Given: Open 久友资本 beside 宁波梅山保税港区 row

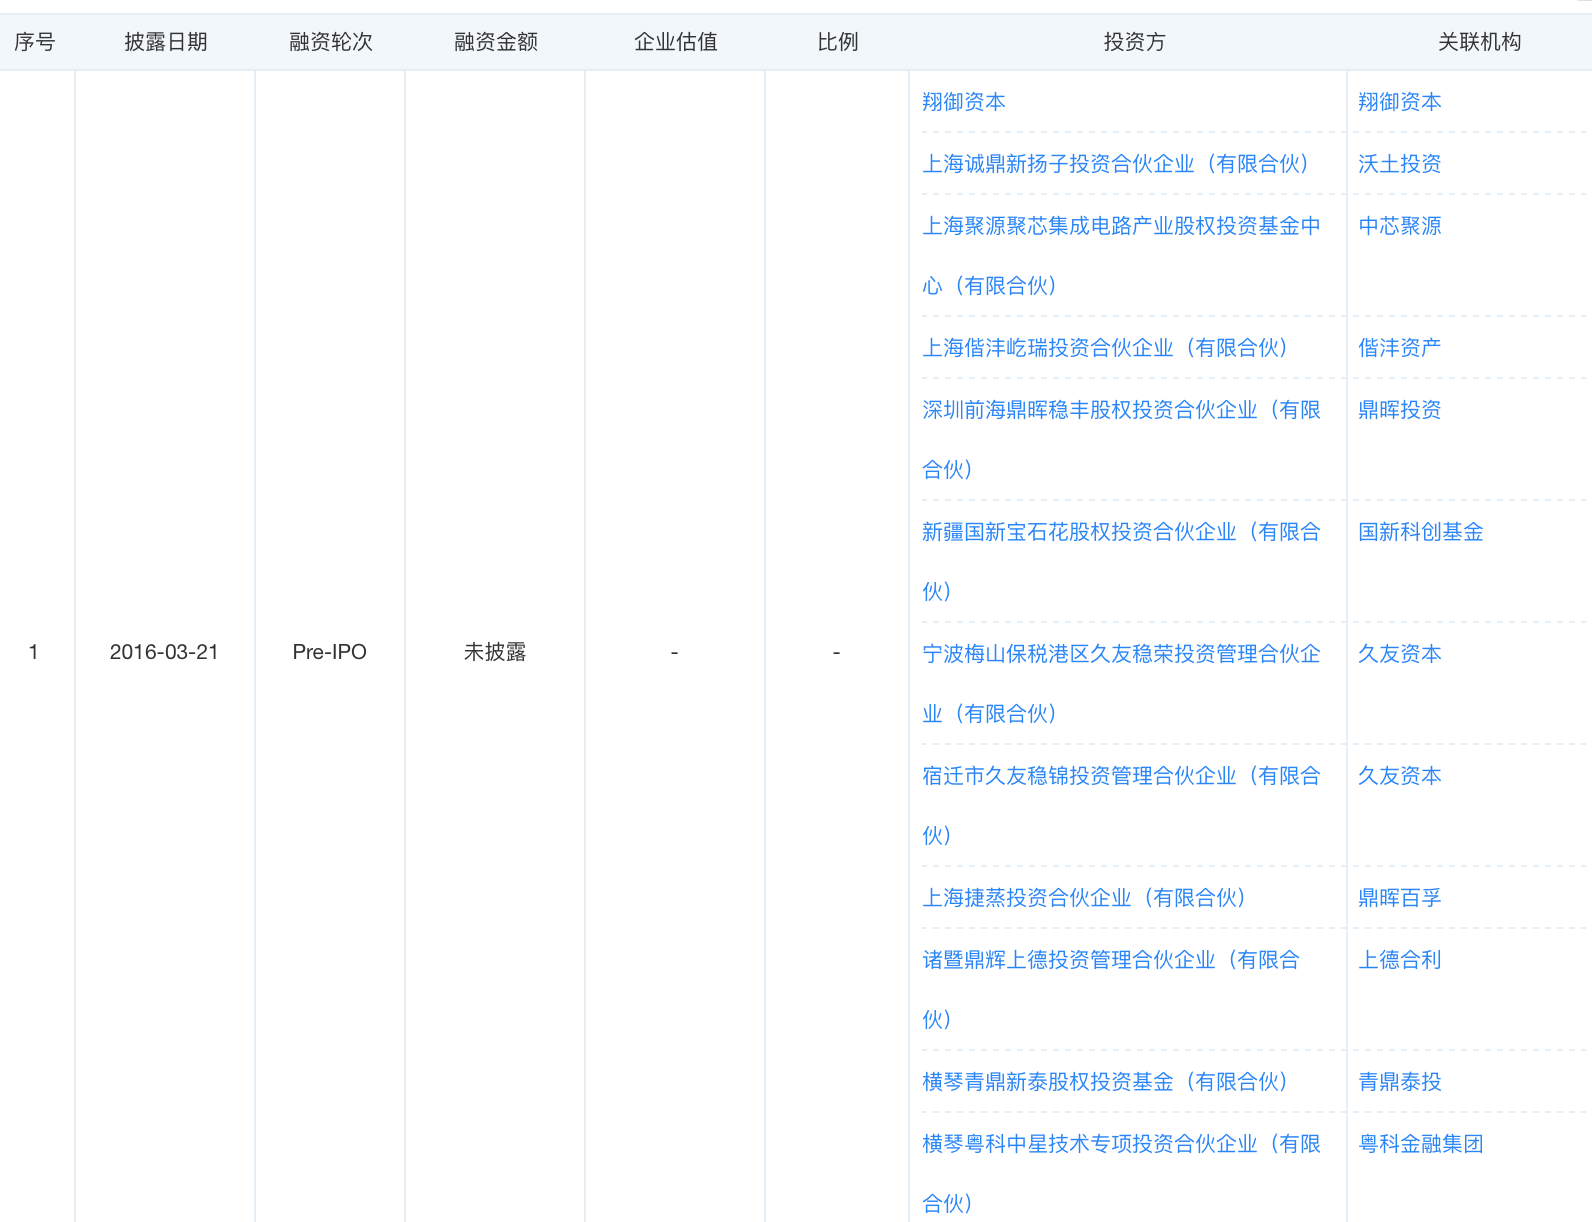Looking at the screenshot, I should pos(1399,654).
